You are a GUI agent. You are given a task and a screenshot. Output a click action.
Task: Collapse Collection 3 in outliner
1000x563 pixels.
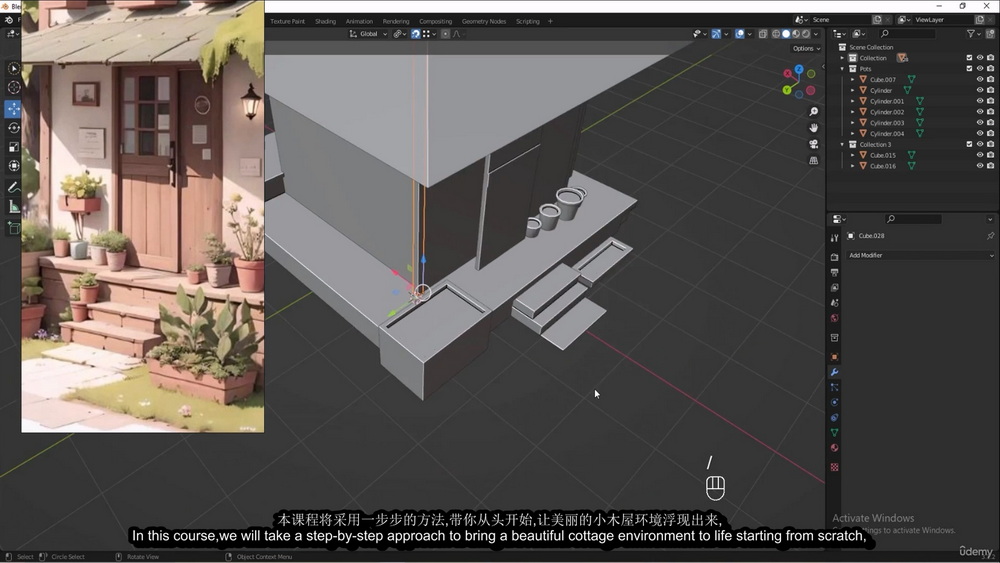842,145
